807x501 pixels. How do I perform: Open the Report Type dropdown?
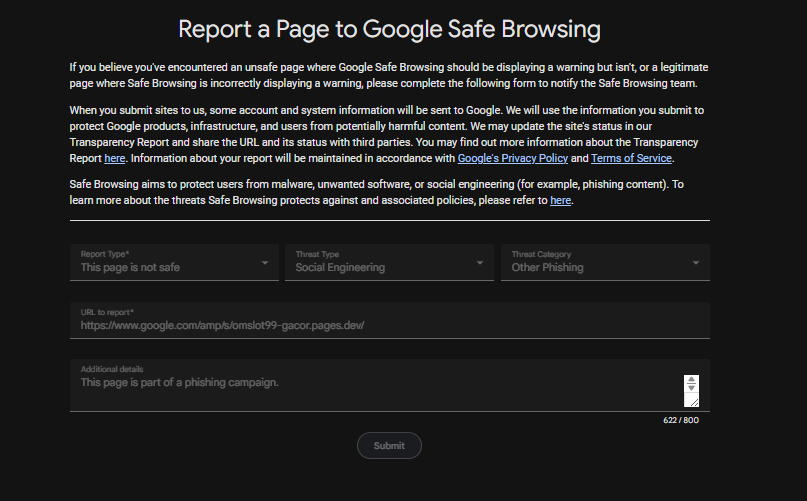(174, 263)
